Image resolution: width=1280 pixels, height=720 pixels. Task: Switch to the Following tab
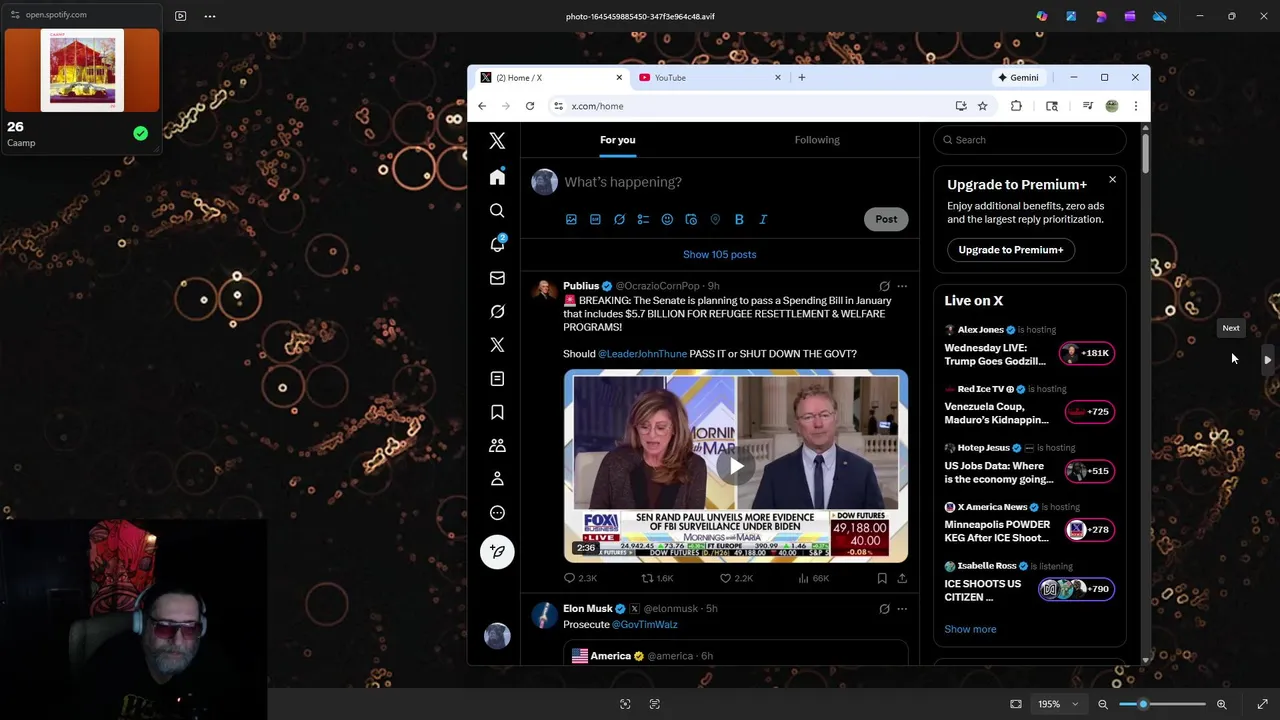[x=817, y=140]
